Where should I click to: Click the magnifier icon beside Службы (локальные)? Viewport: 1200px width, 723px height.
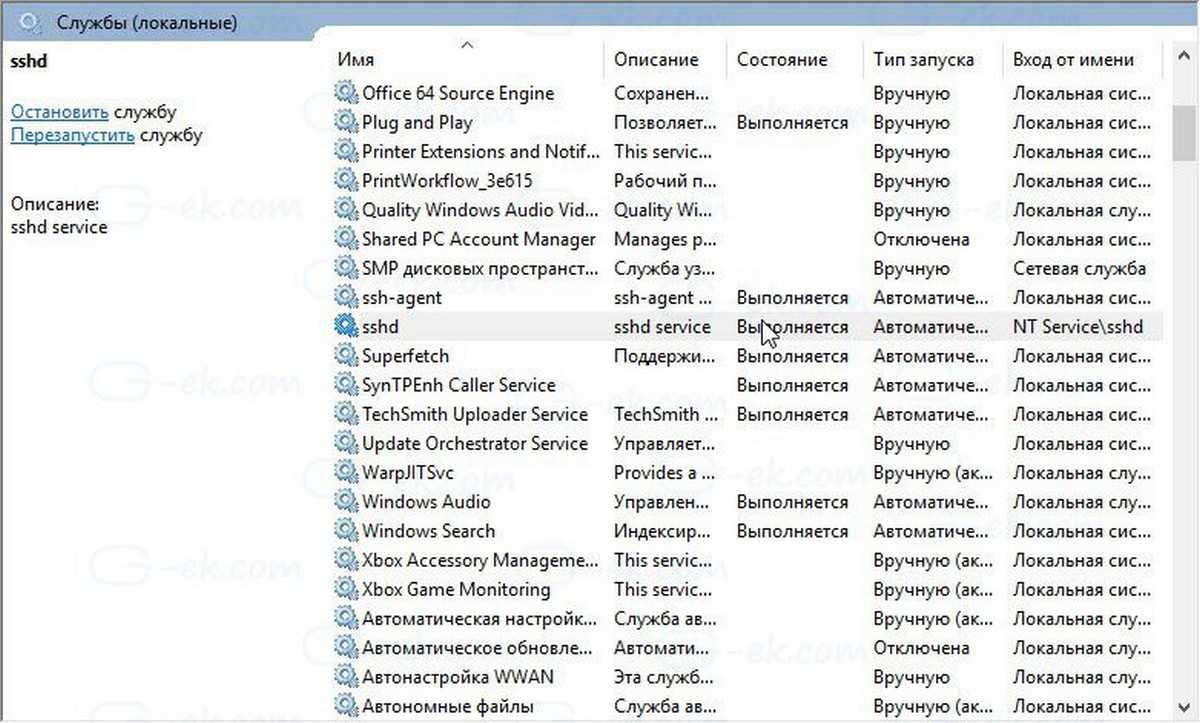pyautogui.click(x=29, y=21)
